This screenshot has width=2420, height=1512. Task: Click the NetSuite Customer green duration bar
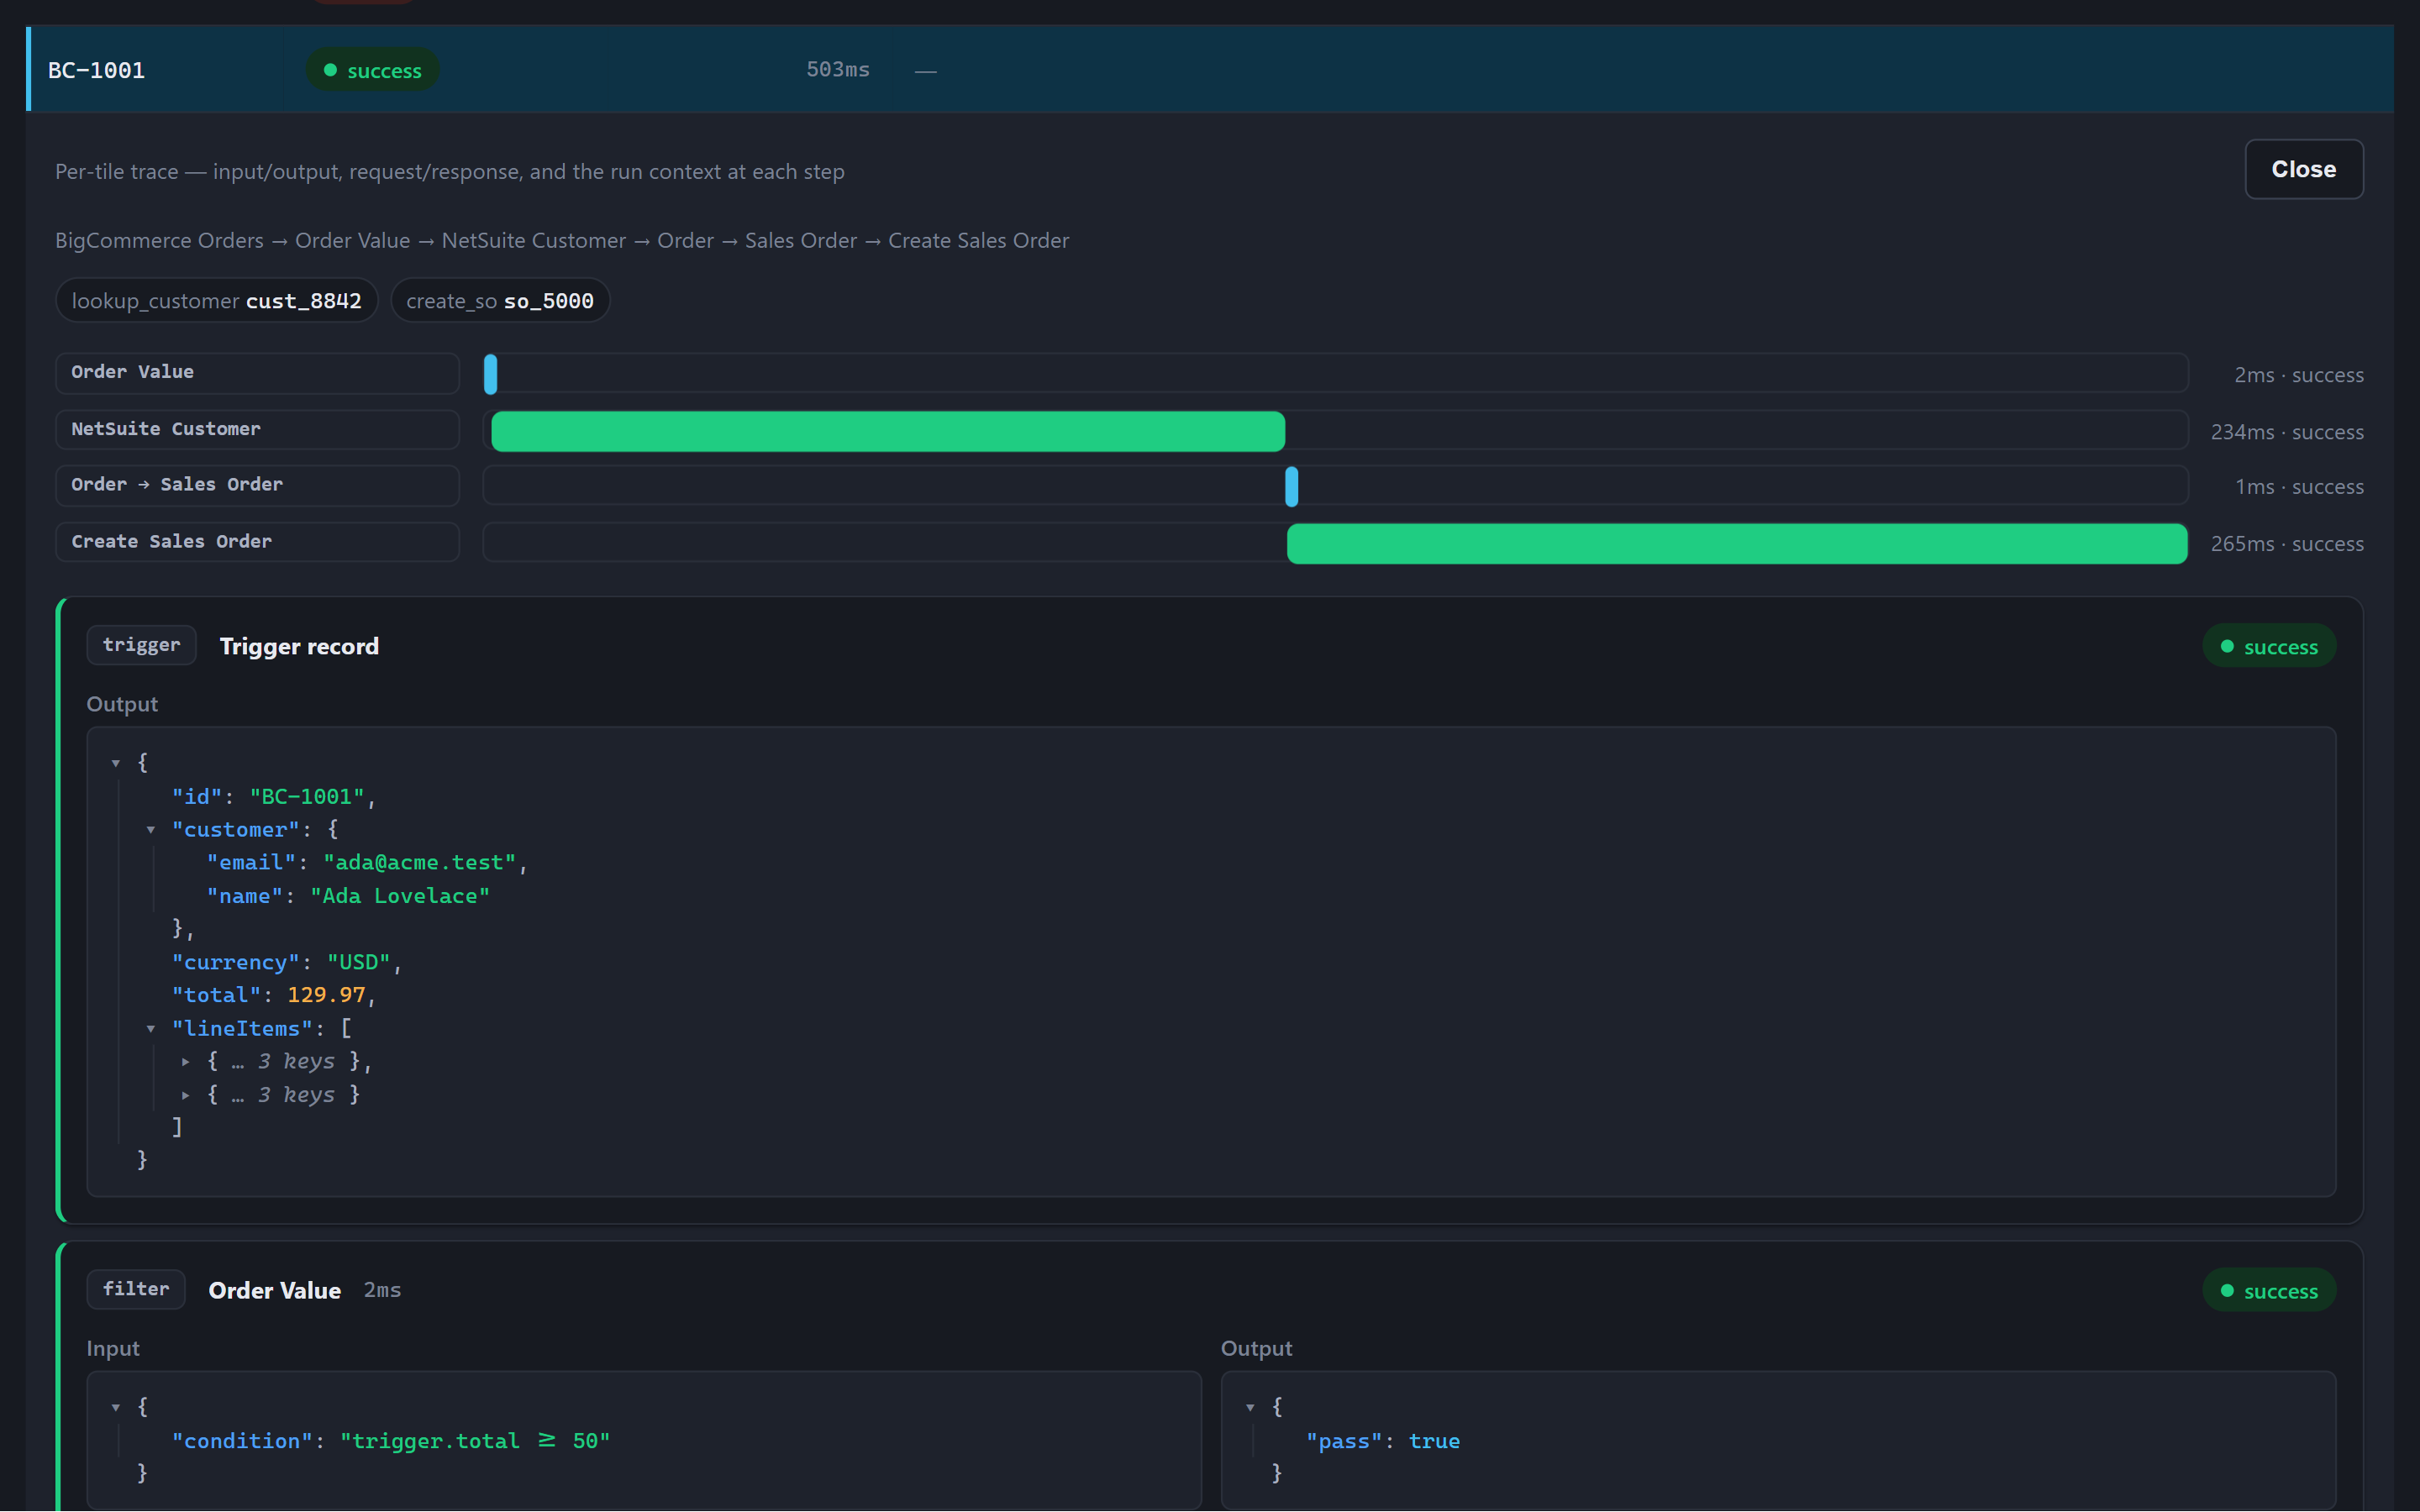click(888, 431)
